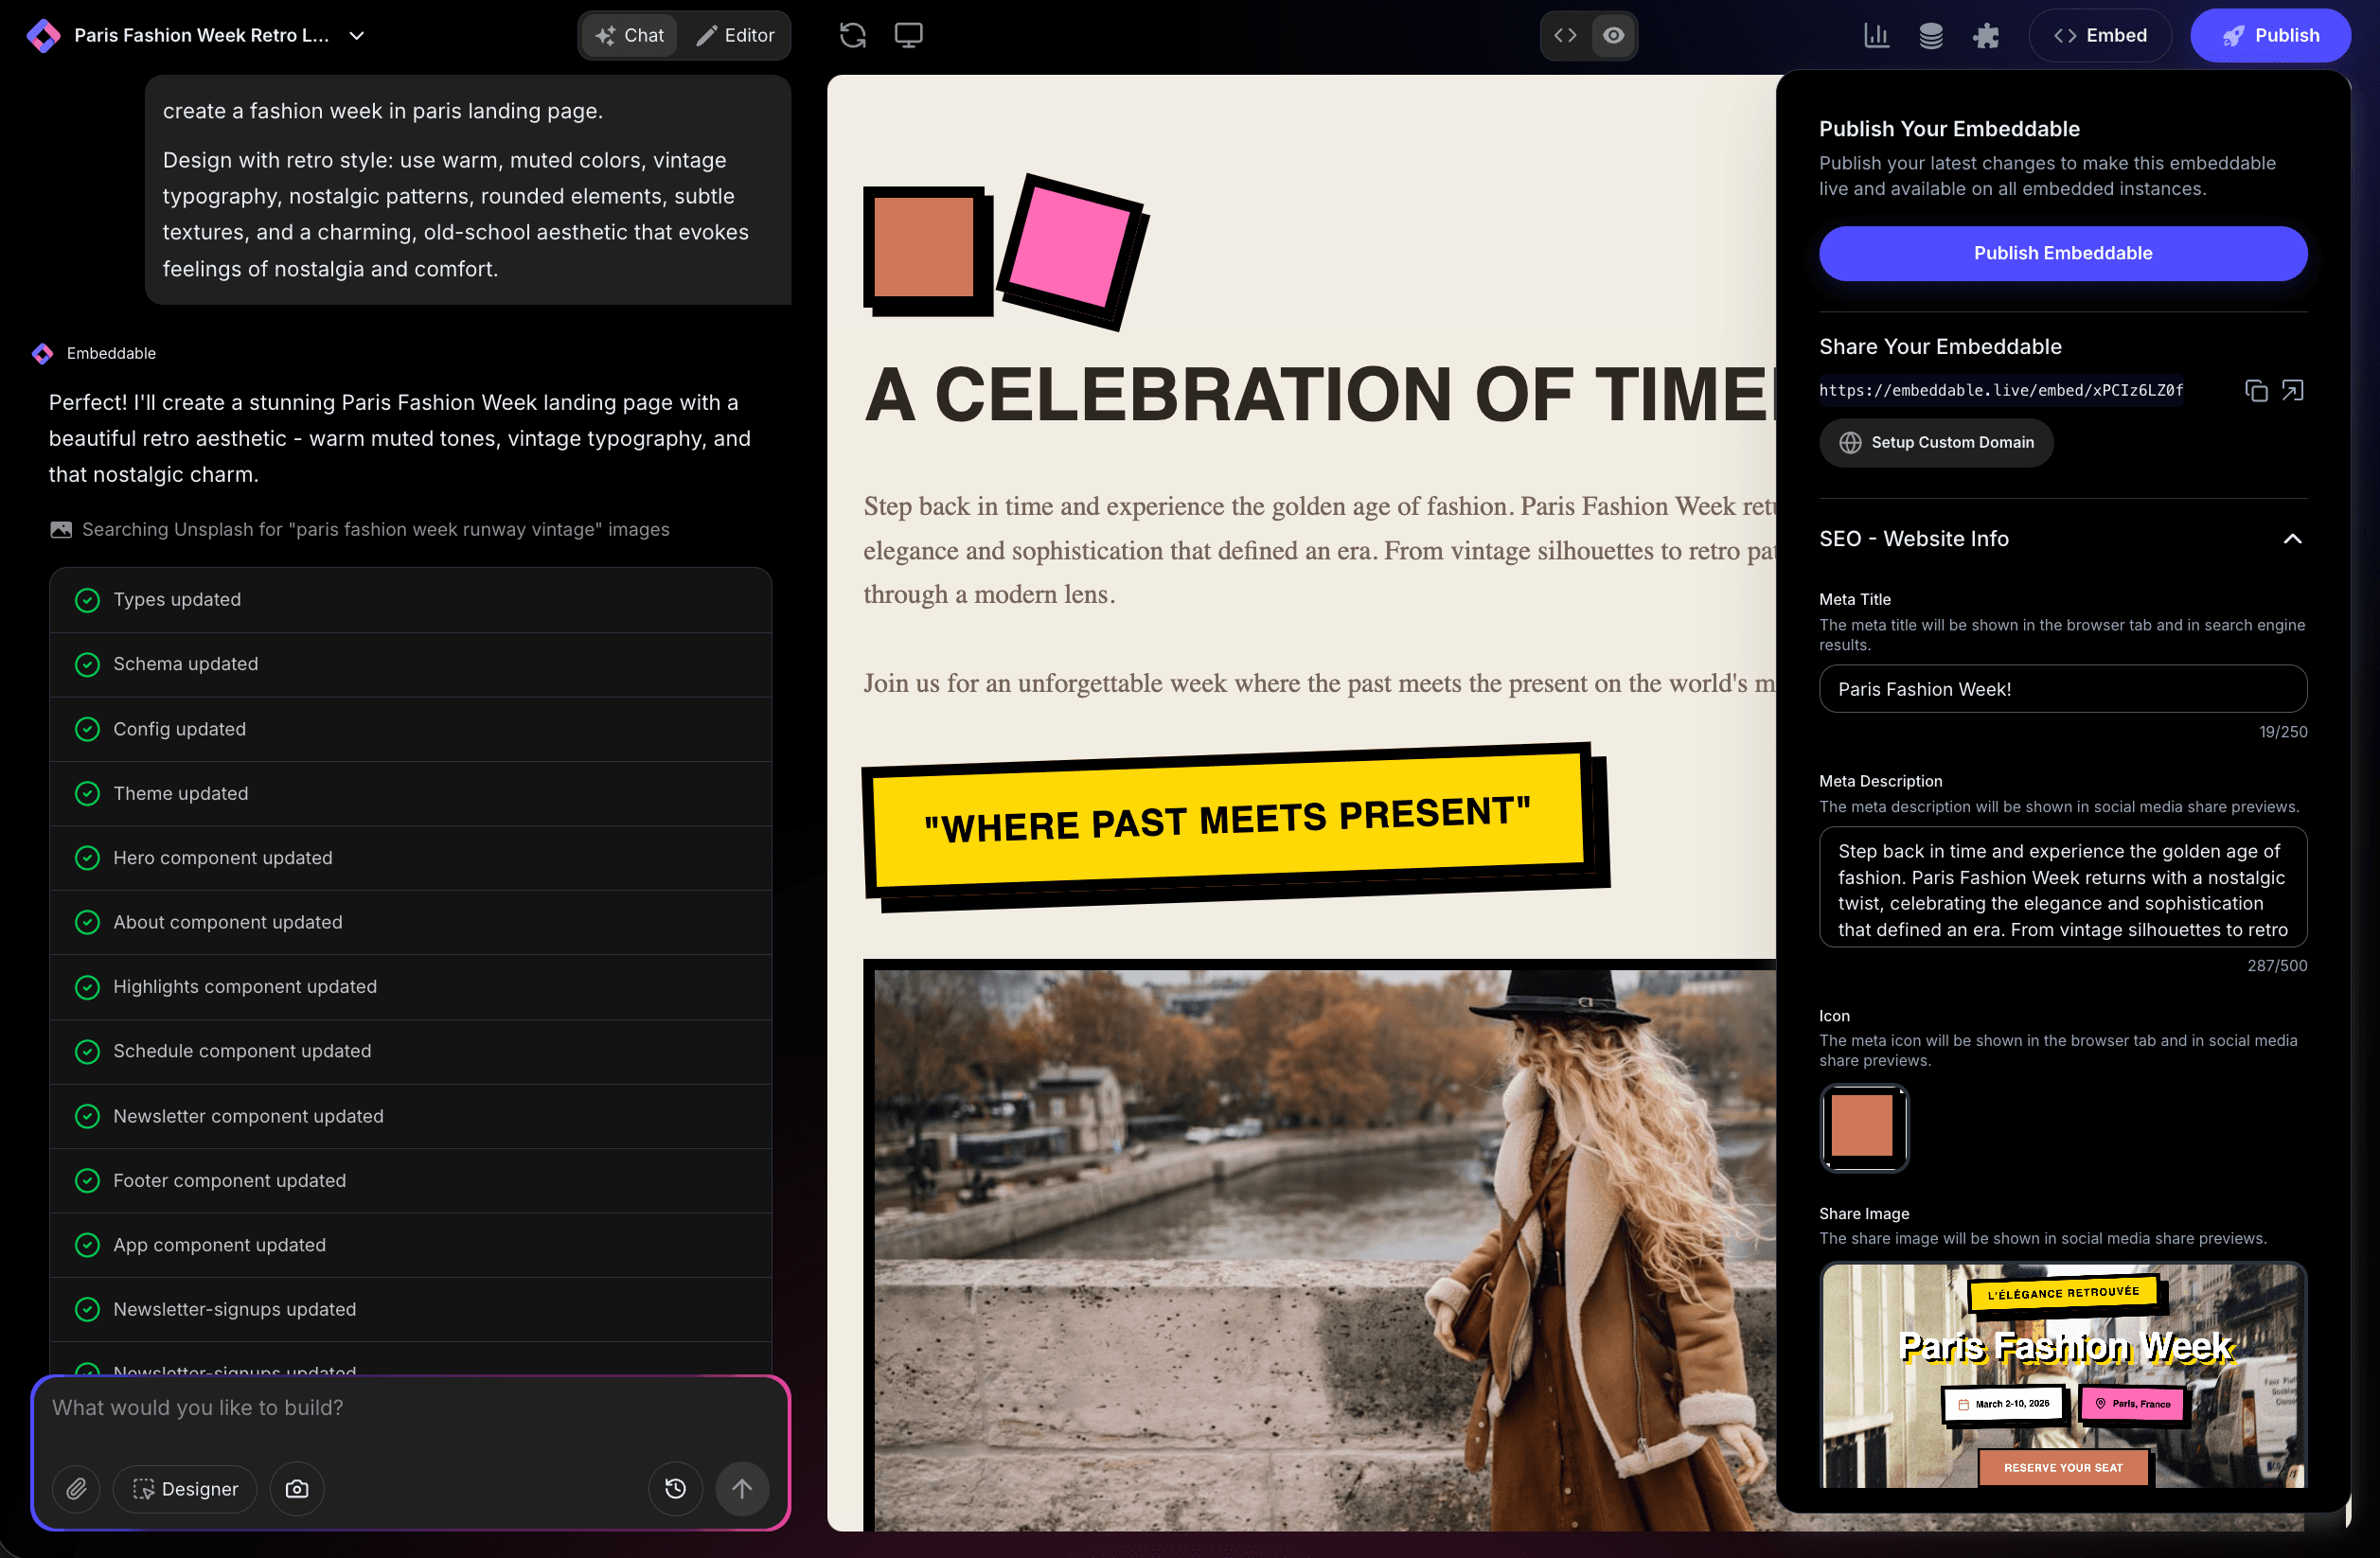Open the project name dropdown
This screenshot has width=2380, height=1558.
tap(357, 35)
